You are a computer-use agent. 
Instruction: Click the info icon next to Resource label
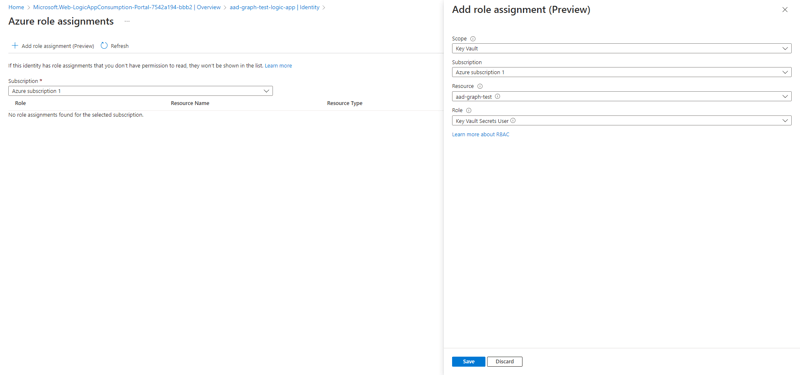(x=480, y=86)
